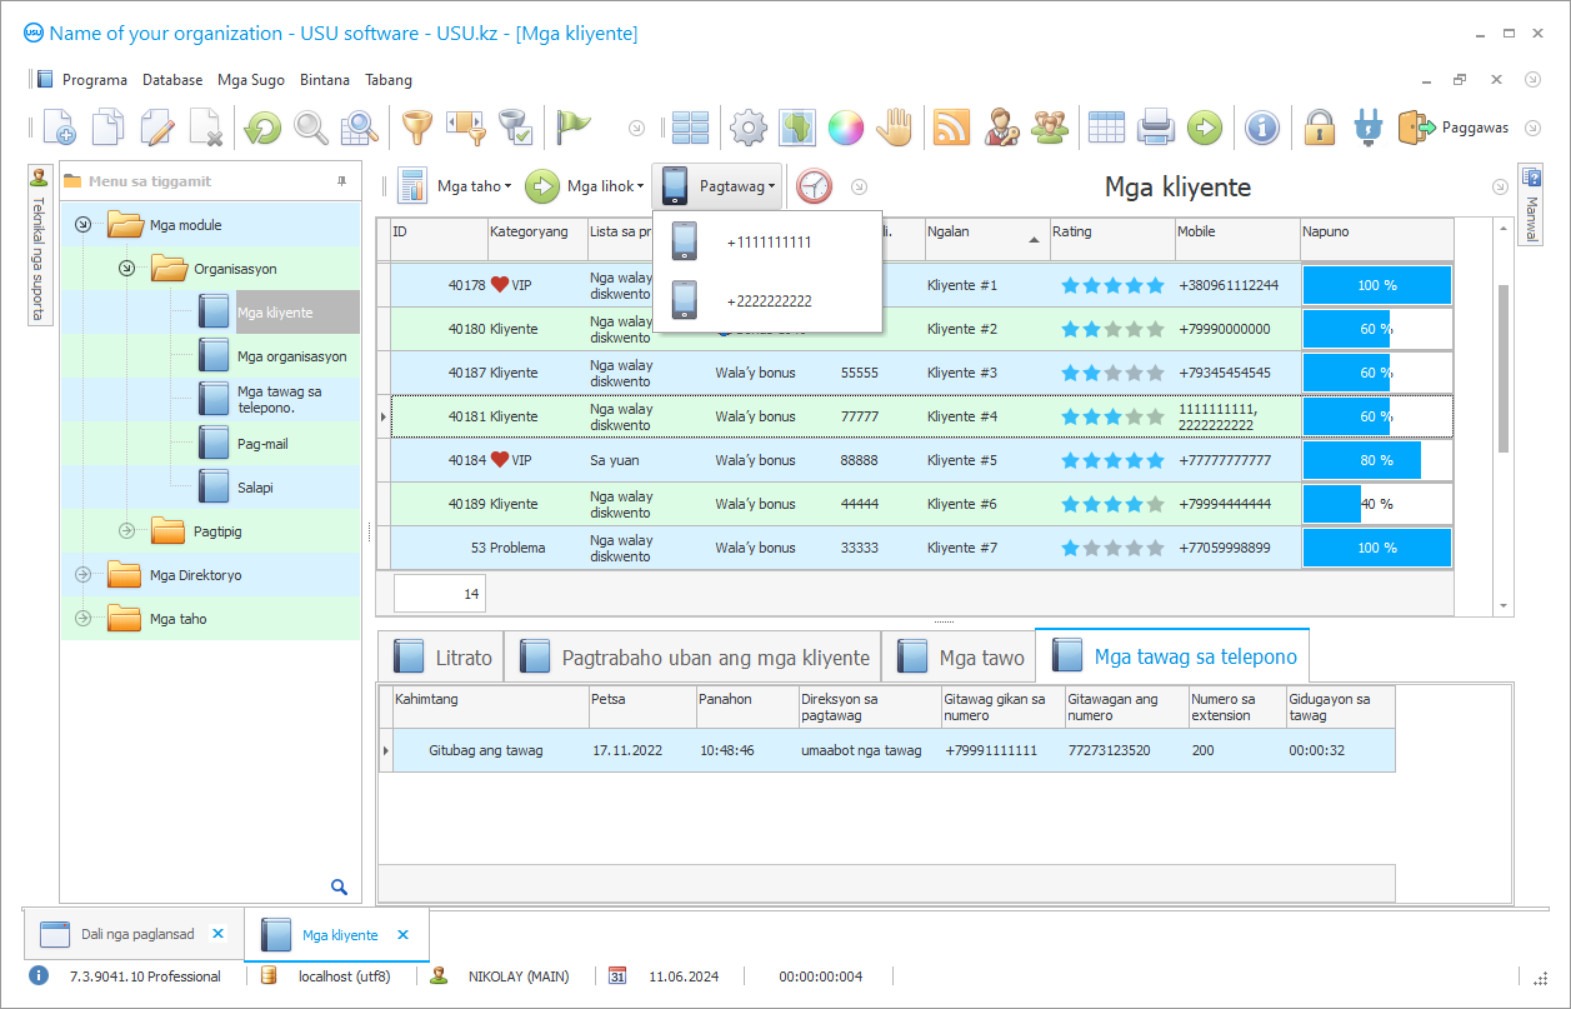Click the RSS feed orange icon
The height and width of the screenshot is (1009, 1571).
951,128
